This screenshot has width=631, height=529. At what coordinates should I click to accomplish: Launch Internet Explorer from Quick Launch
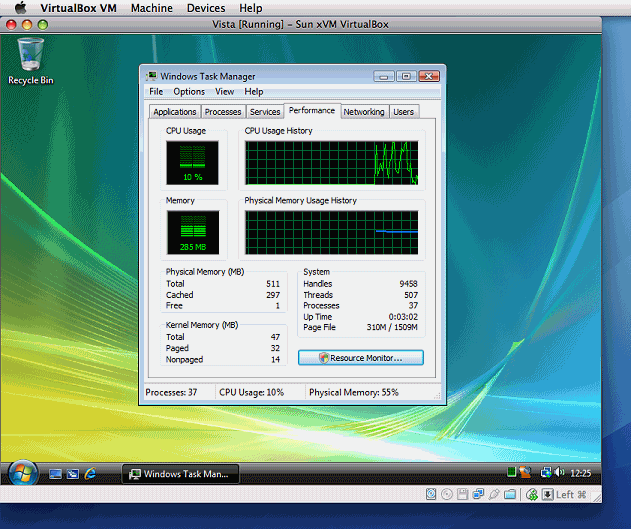tap(90, 473)
